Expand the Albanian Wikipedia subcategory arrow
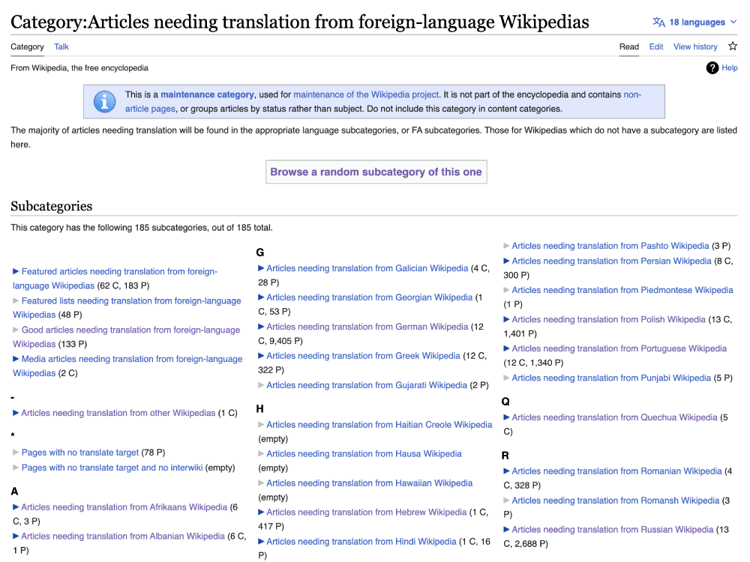The image size is (750, 562). (x=15, y=536)
